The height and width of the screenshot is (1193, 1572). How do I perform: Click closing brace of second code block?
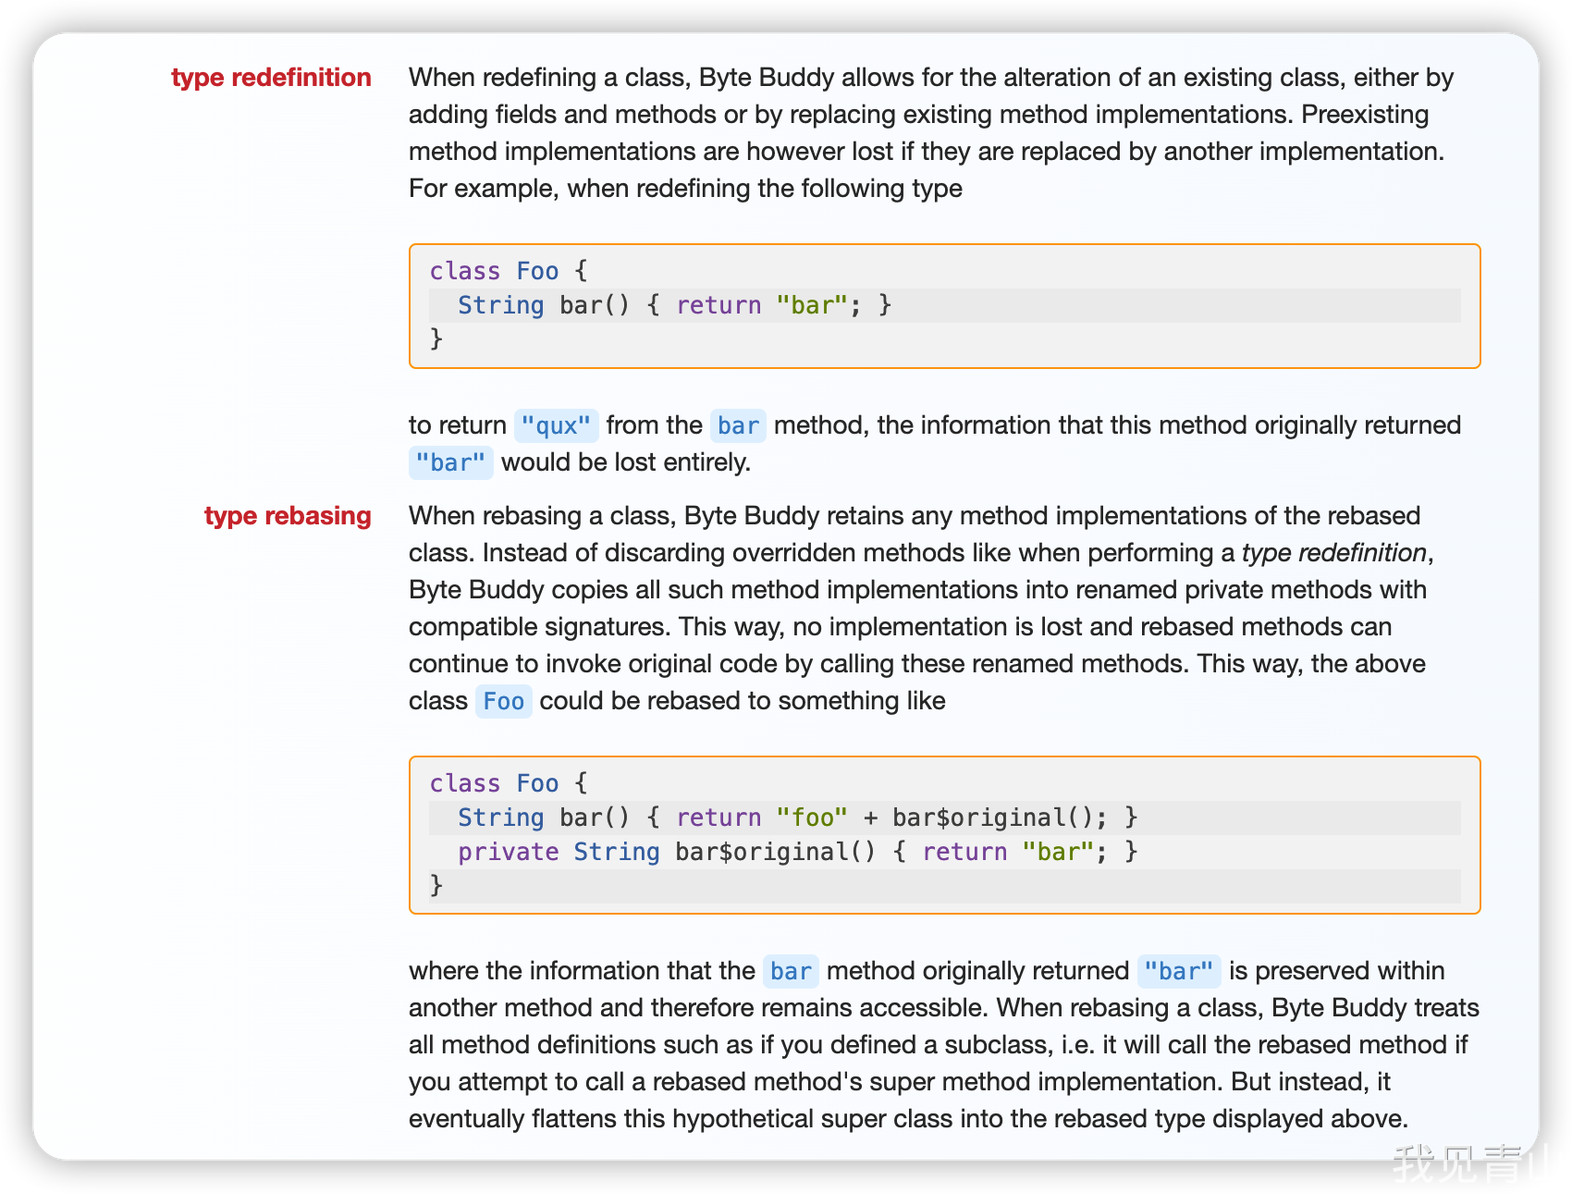(x=436, y=885)
